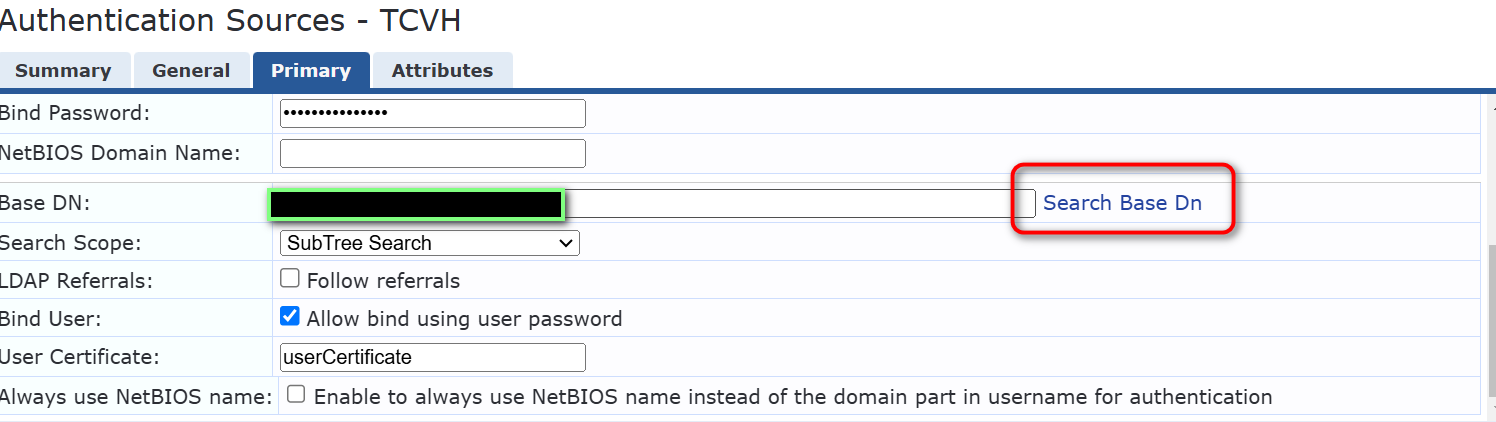The height and width of the screenshot is (422, 1496).
Task: Uncheck Allow bind using user password
Action: click(x=290, y=316)
